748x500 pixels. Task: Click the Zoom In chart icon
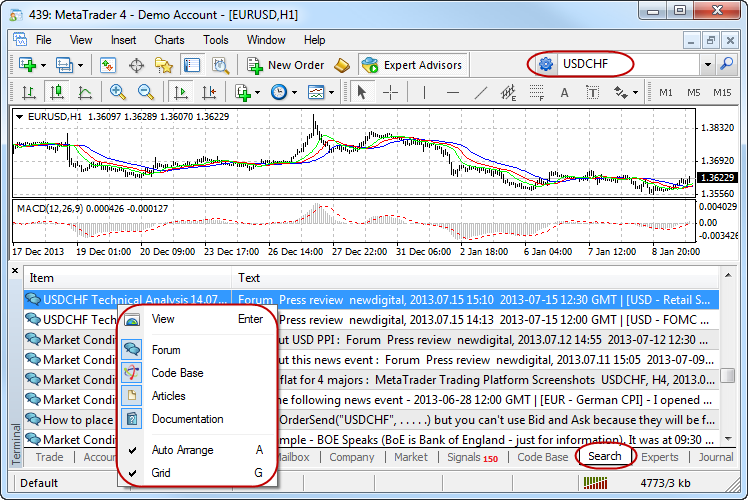pyautogui.click(x=118, y=92)
